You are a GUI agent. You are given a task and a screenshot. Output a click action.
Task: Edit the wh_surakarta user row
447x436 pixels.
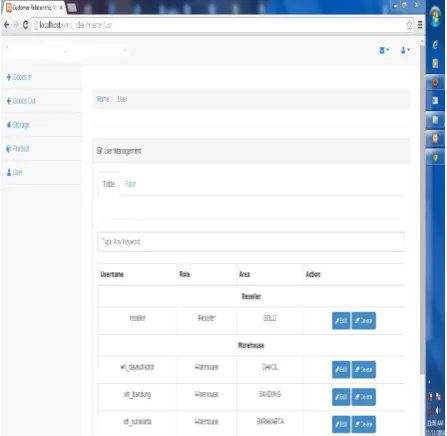[341, 424]
